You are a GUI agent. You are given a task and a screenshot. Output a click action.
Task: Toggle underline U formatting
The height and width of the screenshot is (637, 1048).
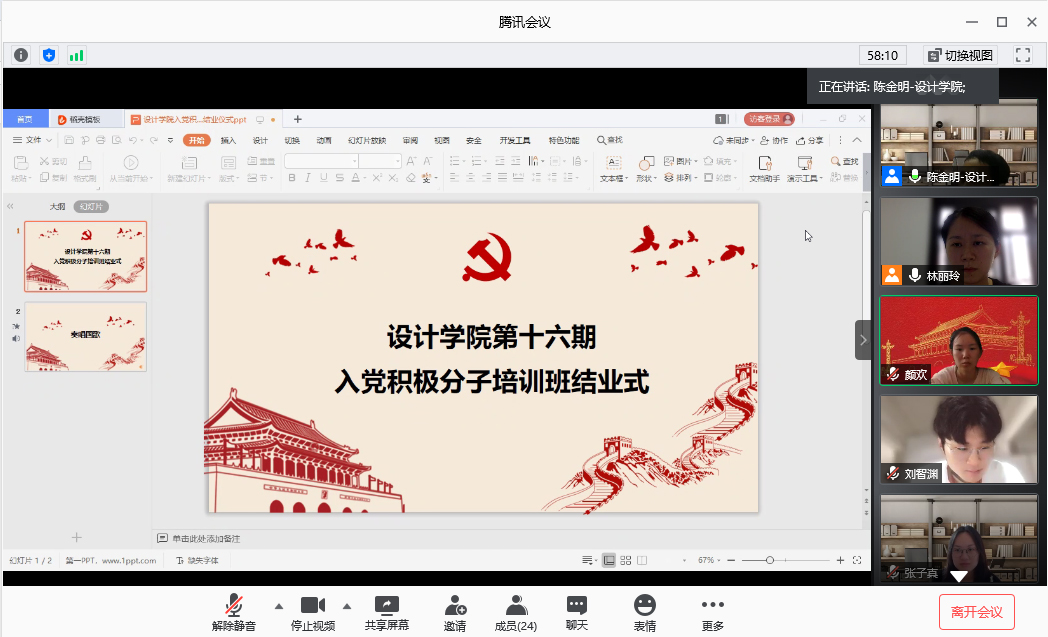point(324,178)
